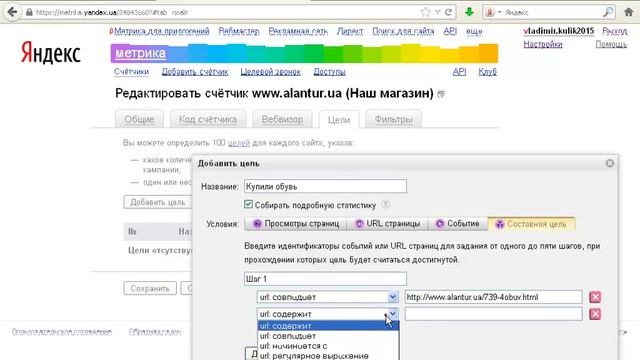Viewport: 640px width, 360px height.
Task: Click vladimir.kulik2015 account name
Action: (559, 31)
